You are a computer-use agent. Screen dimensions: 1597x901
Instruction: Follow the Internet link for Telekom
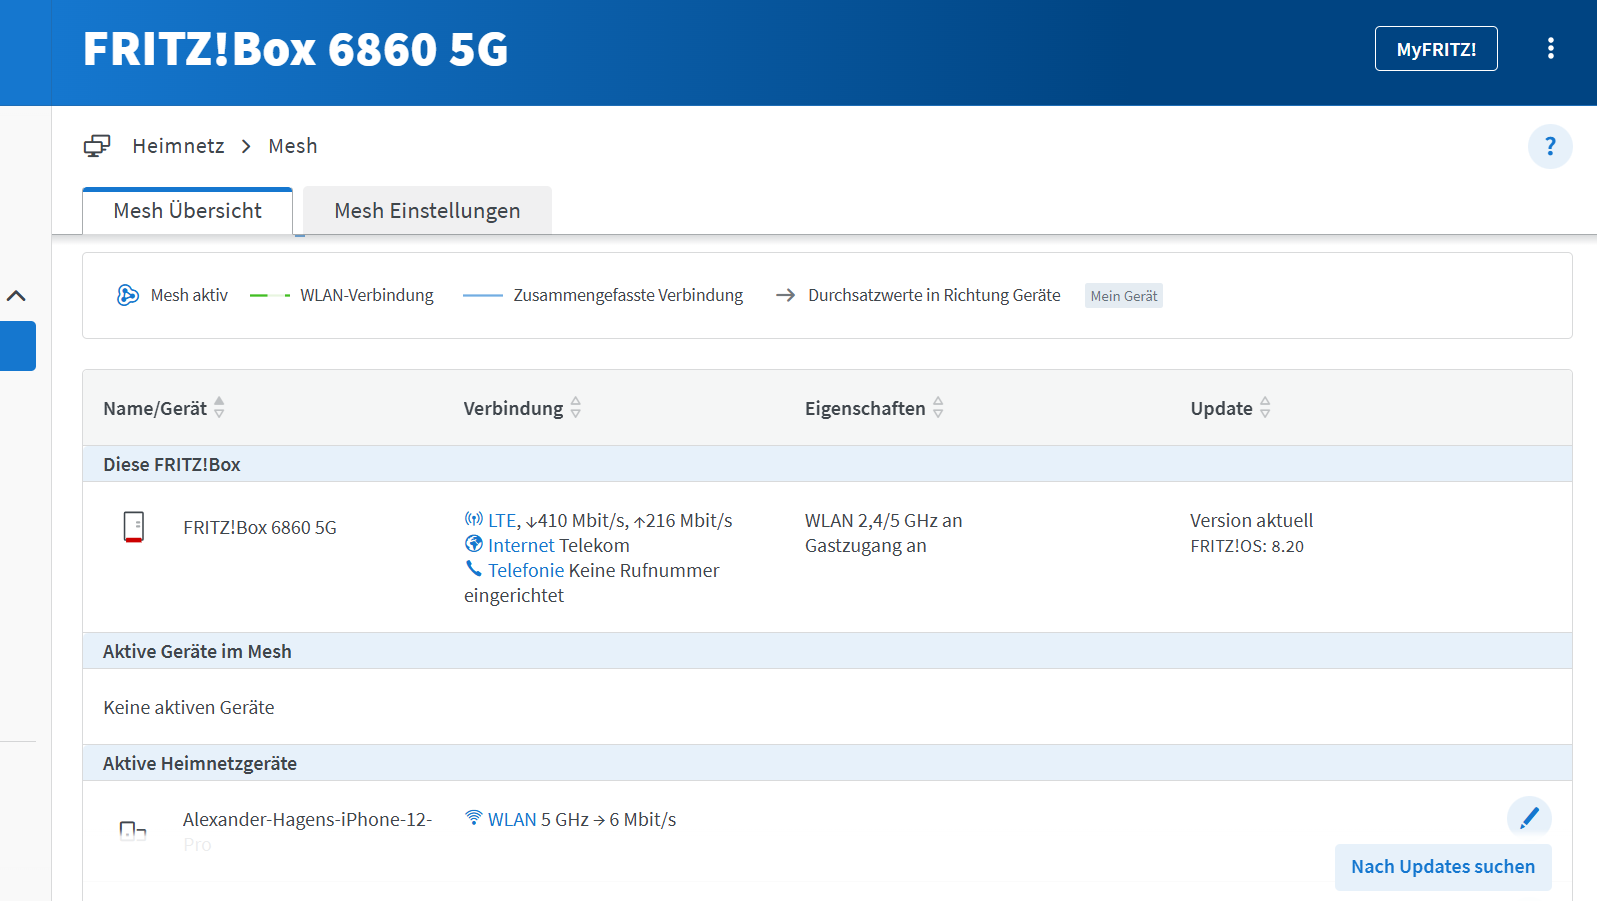click(x=520, y=546)
